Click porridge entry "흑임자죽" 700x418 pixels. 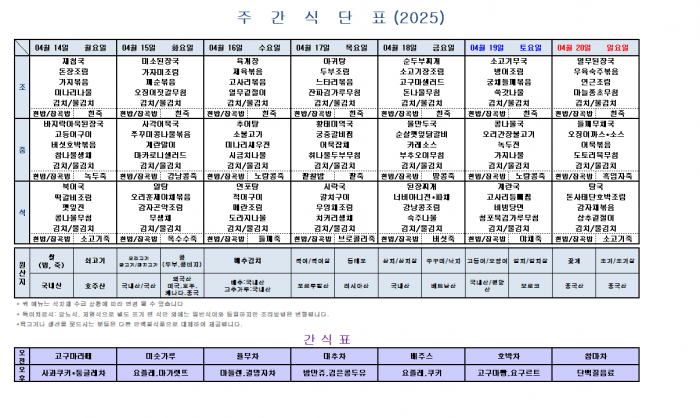[617, 176]
